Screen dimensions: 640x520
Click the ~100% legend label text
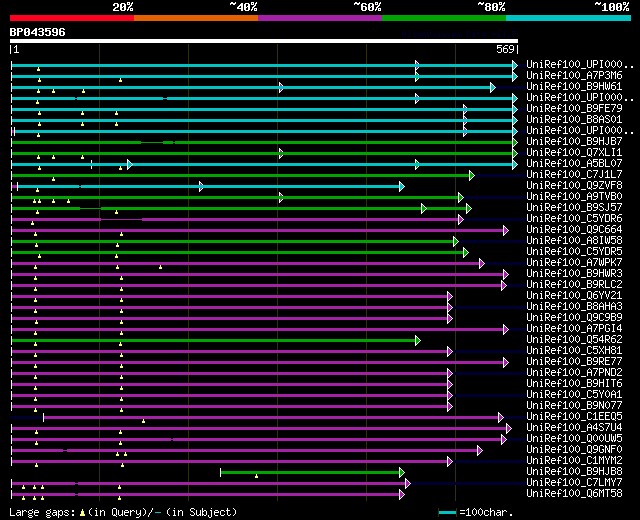click(x=611, y=7)
